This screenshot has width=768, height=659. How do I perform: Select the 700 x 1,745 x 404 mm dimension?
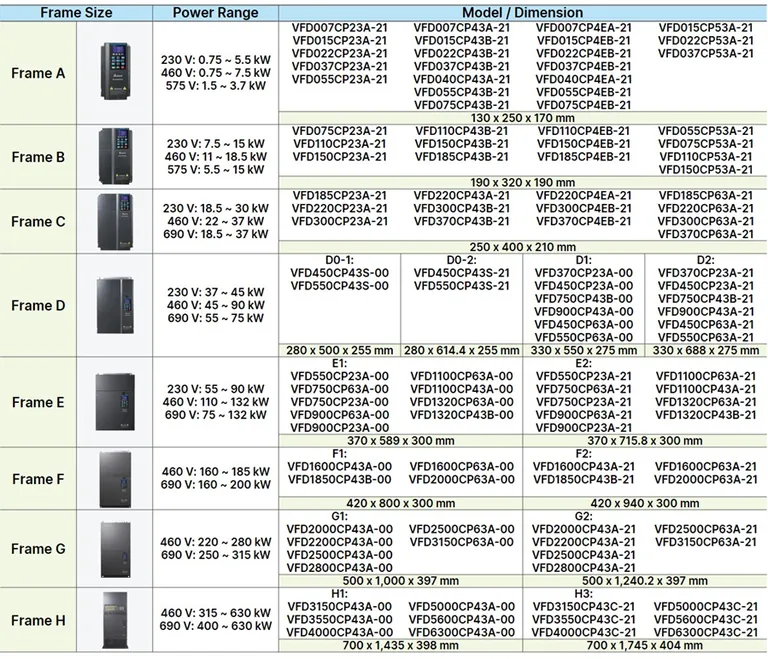pos(646,647)
